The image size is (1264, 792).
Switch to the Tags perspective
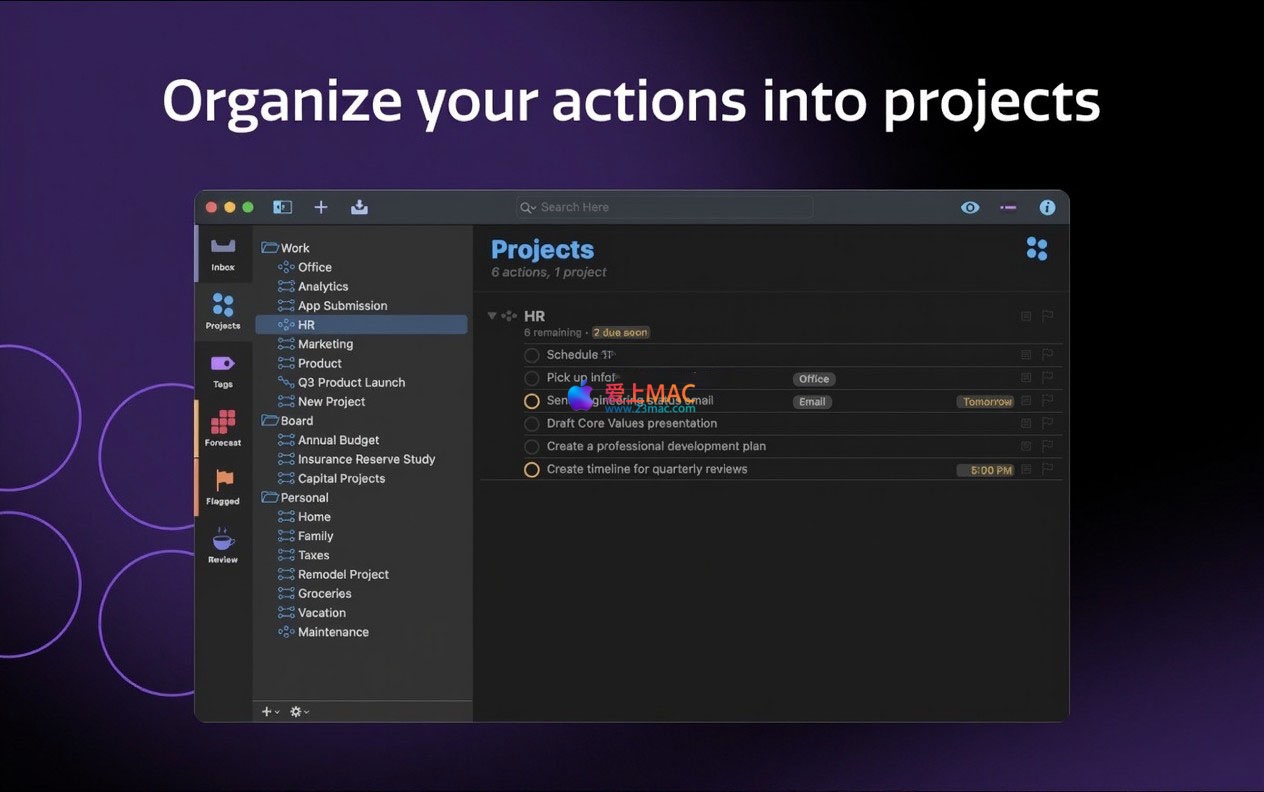pyautogui.click(x=223, y=370)
